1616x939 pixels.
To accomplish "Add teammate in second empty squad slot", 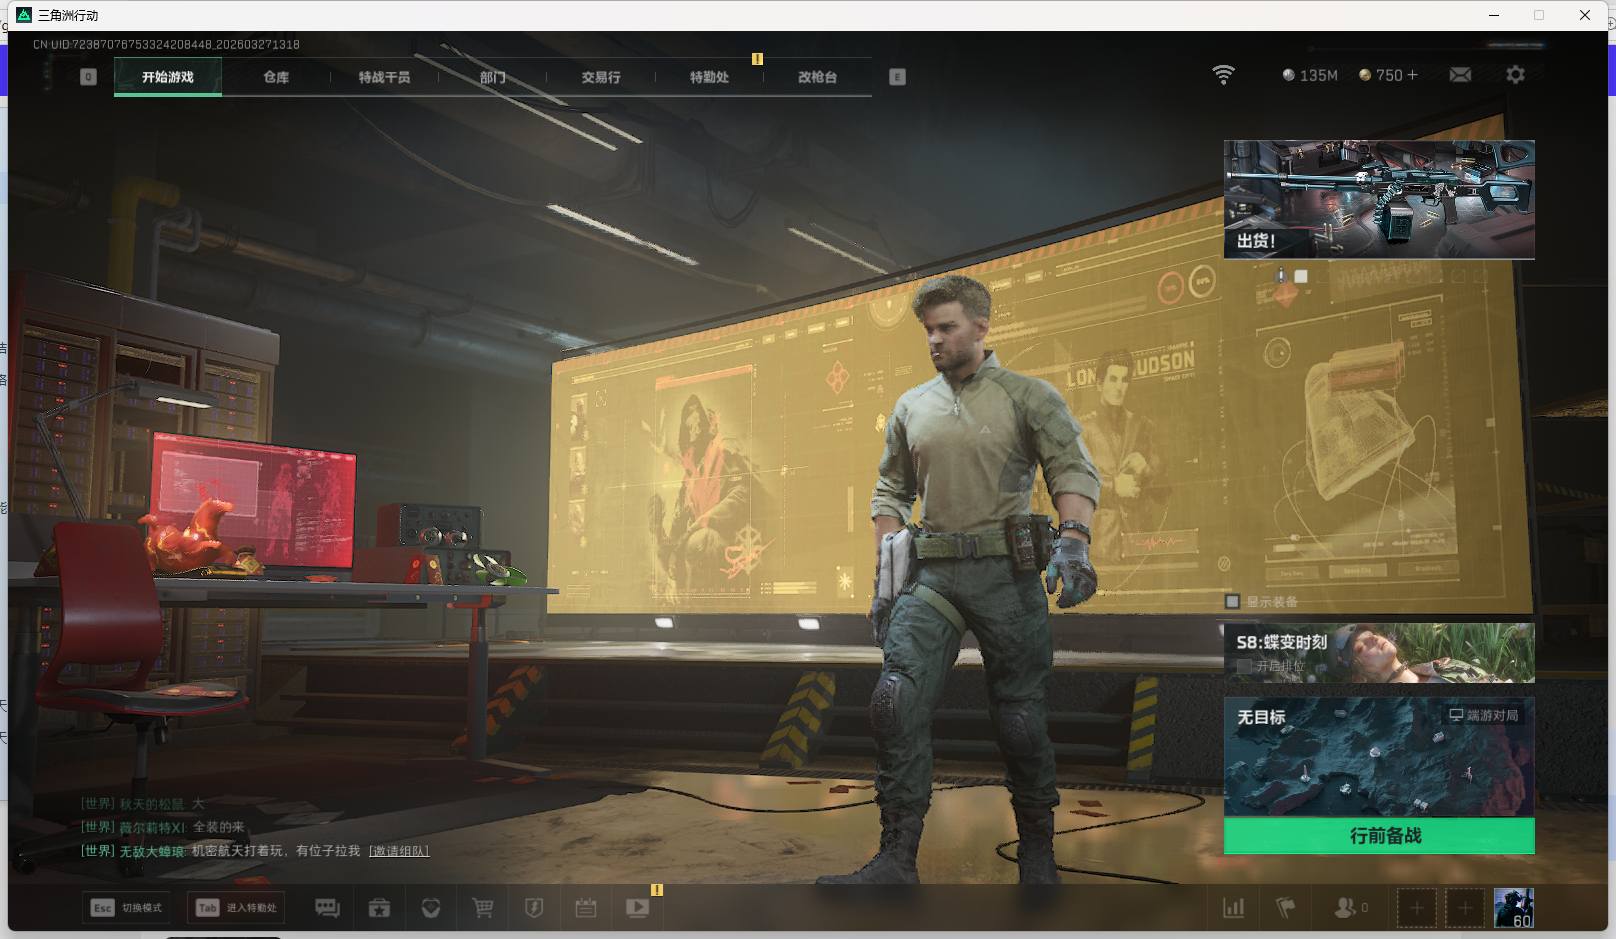I will (x=1465, y=908).
